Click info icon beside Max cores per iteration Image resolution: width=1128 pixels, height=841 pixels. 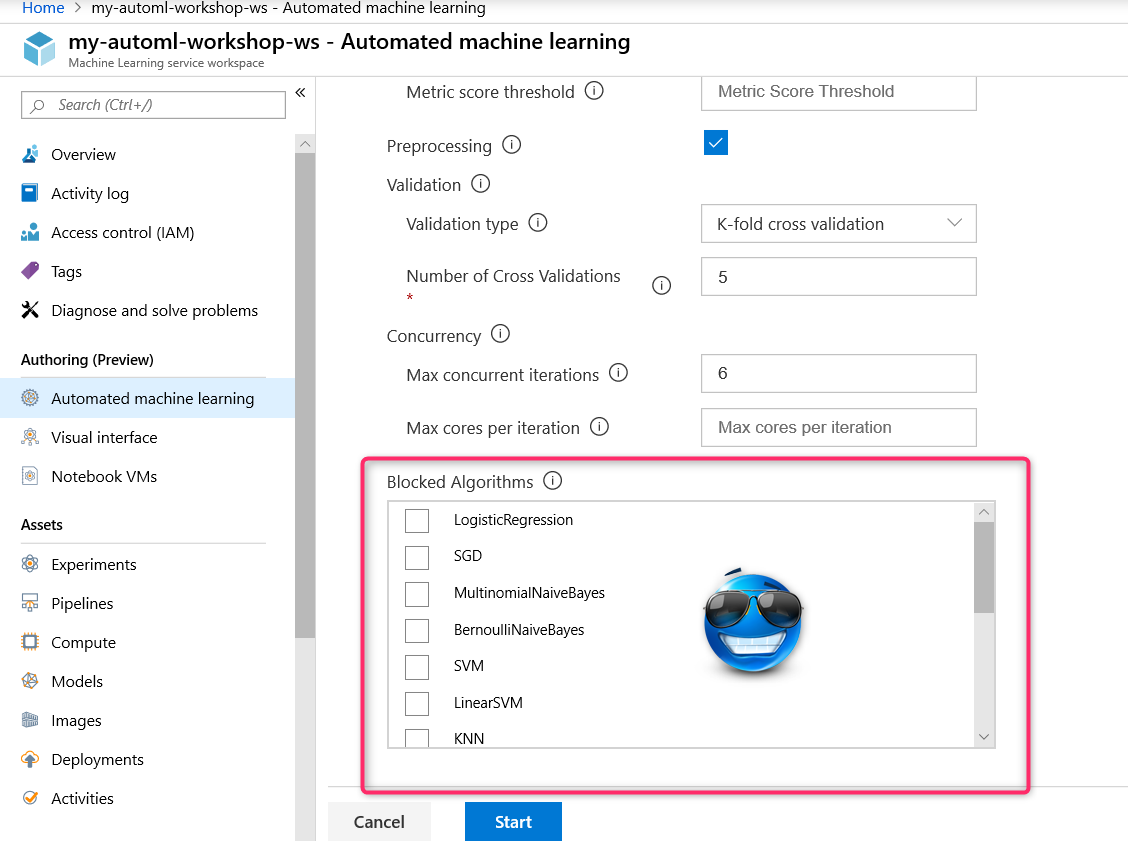tap(600, 427)
